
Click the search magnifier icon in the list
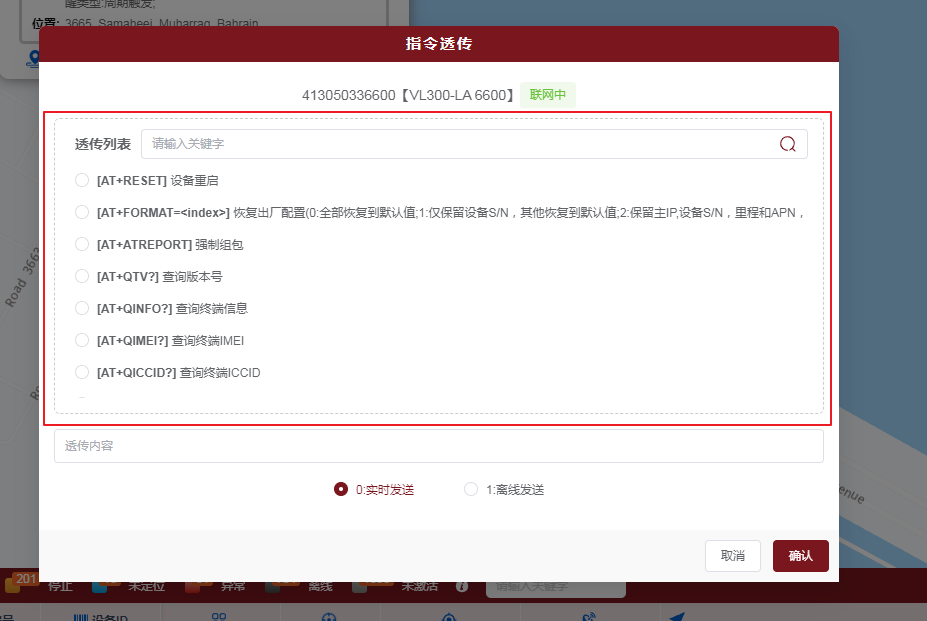click(x=787, y=144)
